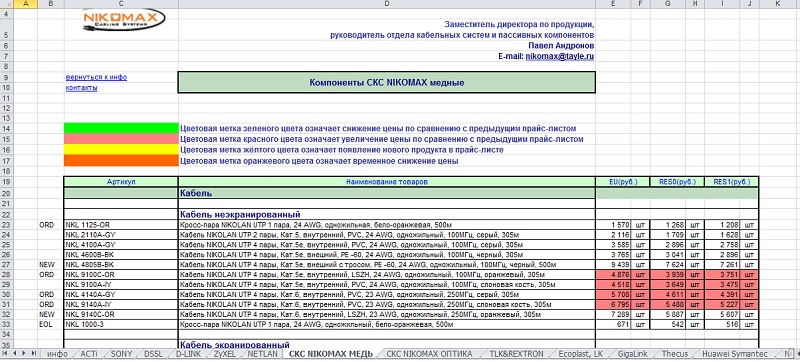This screenshot has height=362, width=800.
Task: Click article cell 'NKL 1125-OR'
Action: 121,225
